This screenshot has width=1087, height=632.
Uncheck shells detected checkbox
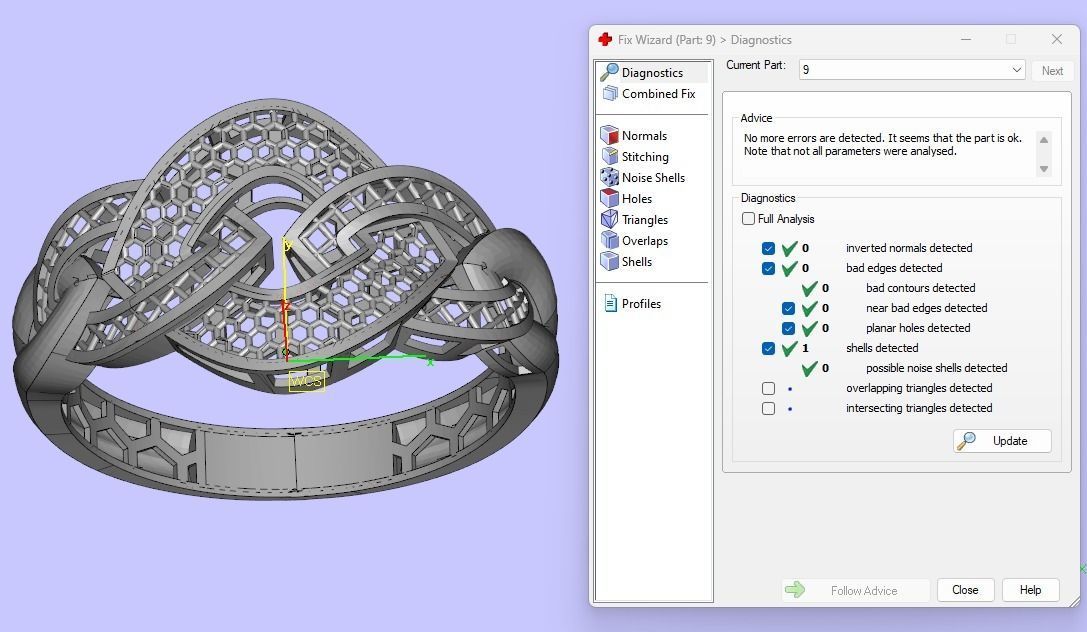[768, 349]
